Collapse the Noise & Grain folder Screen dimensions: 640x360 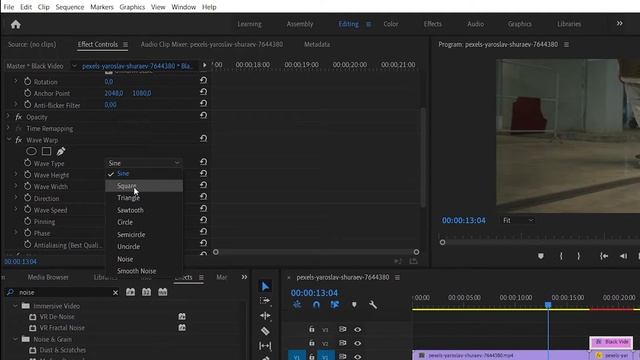15,339
